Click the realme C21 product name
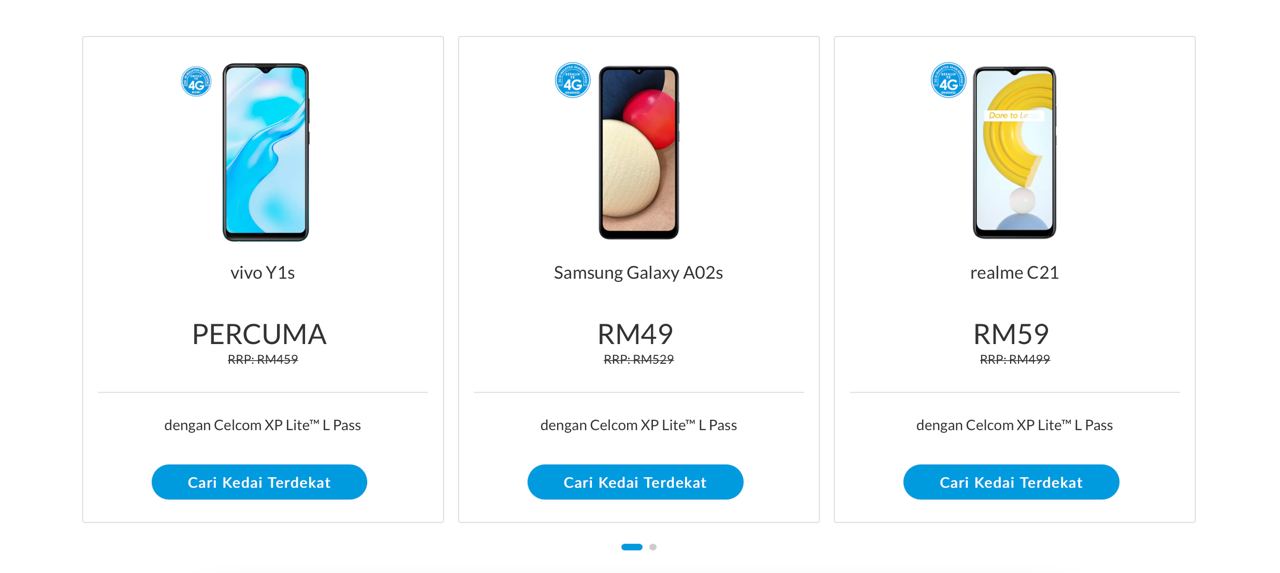 (x=1014, y=272)
